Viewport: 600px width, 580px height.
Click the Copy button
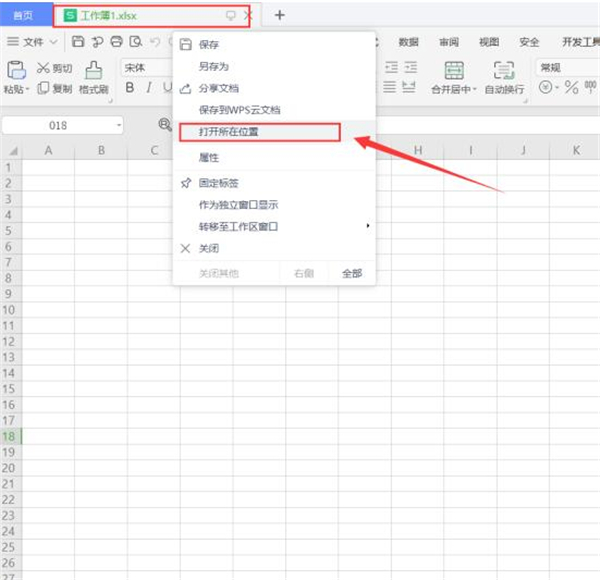click(55, 88)
